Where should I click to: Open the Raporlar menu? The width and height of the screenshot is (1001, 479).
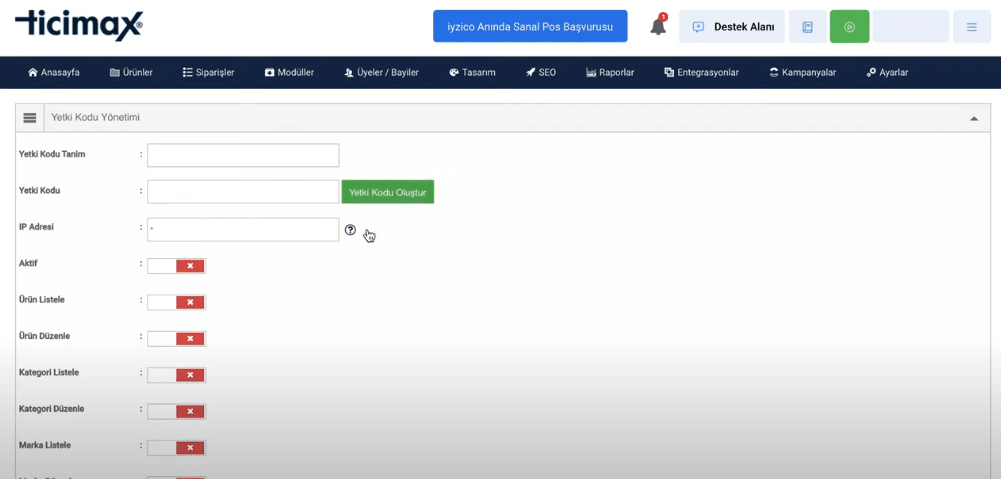(x=610, y=73)
